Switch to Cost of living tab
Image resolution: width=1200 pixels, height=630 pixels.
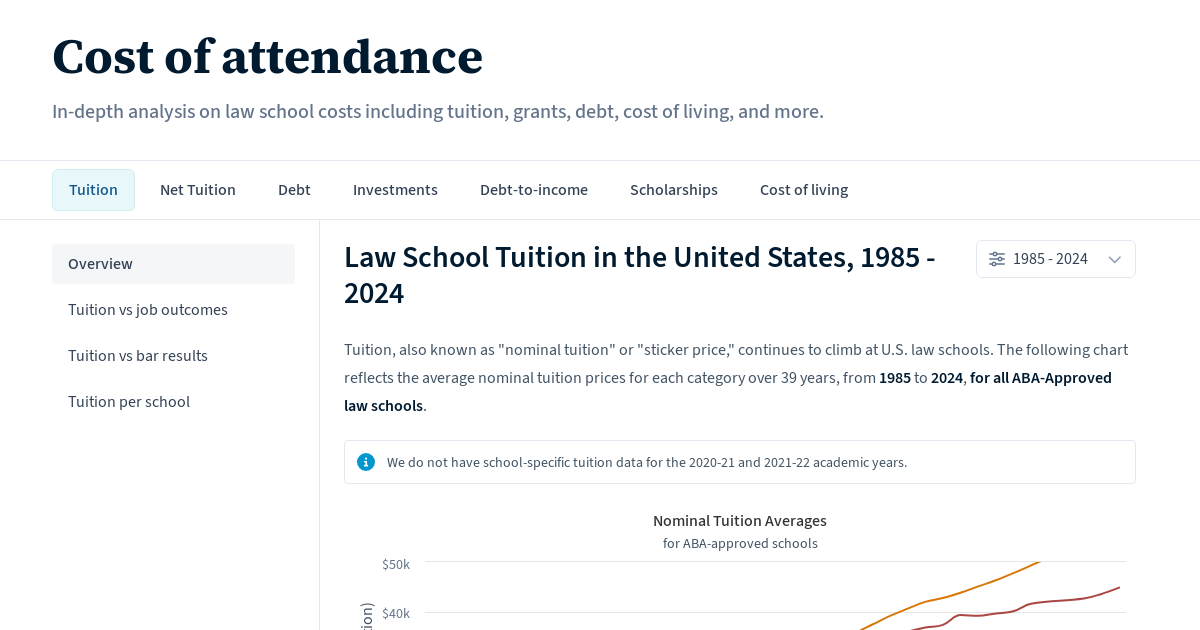tap(804, 190)
